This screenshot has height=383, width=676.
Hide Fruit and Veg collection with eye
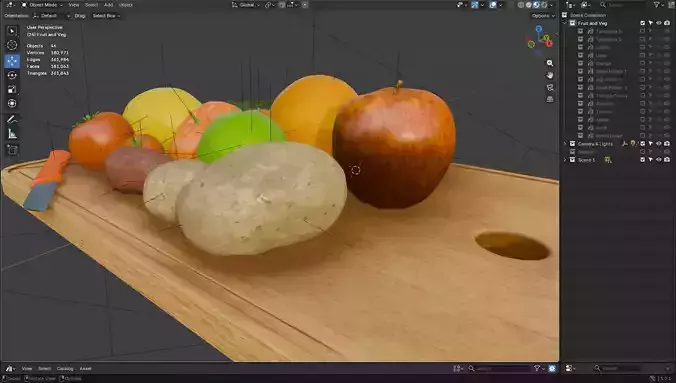(659, 23)
